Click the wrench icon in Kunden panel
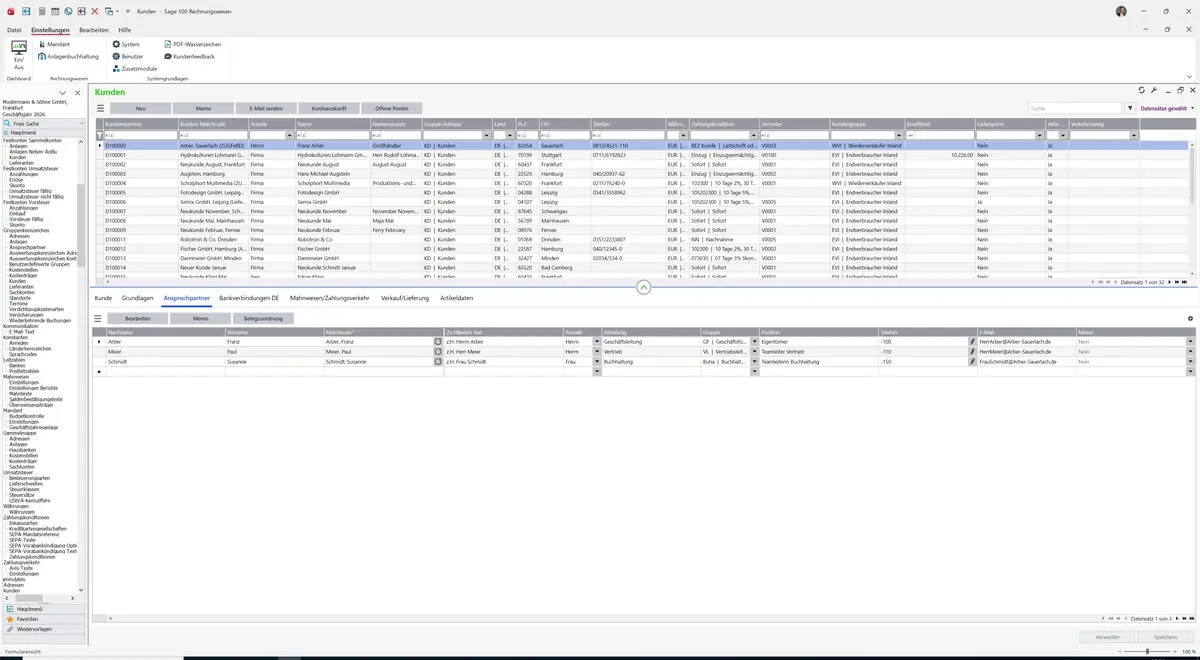The height and width of the screenshot is (660, 1200). 1154,90
